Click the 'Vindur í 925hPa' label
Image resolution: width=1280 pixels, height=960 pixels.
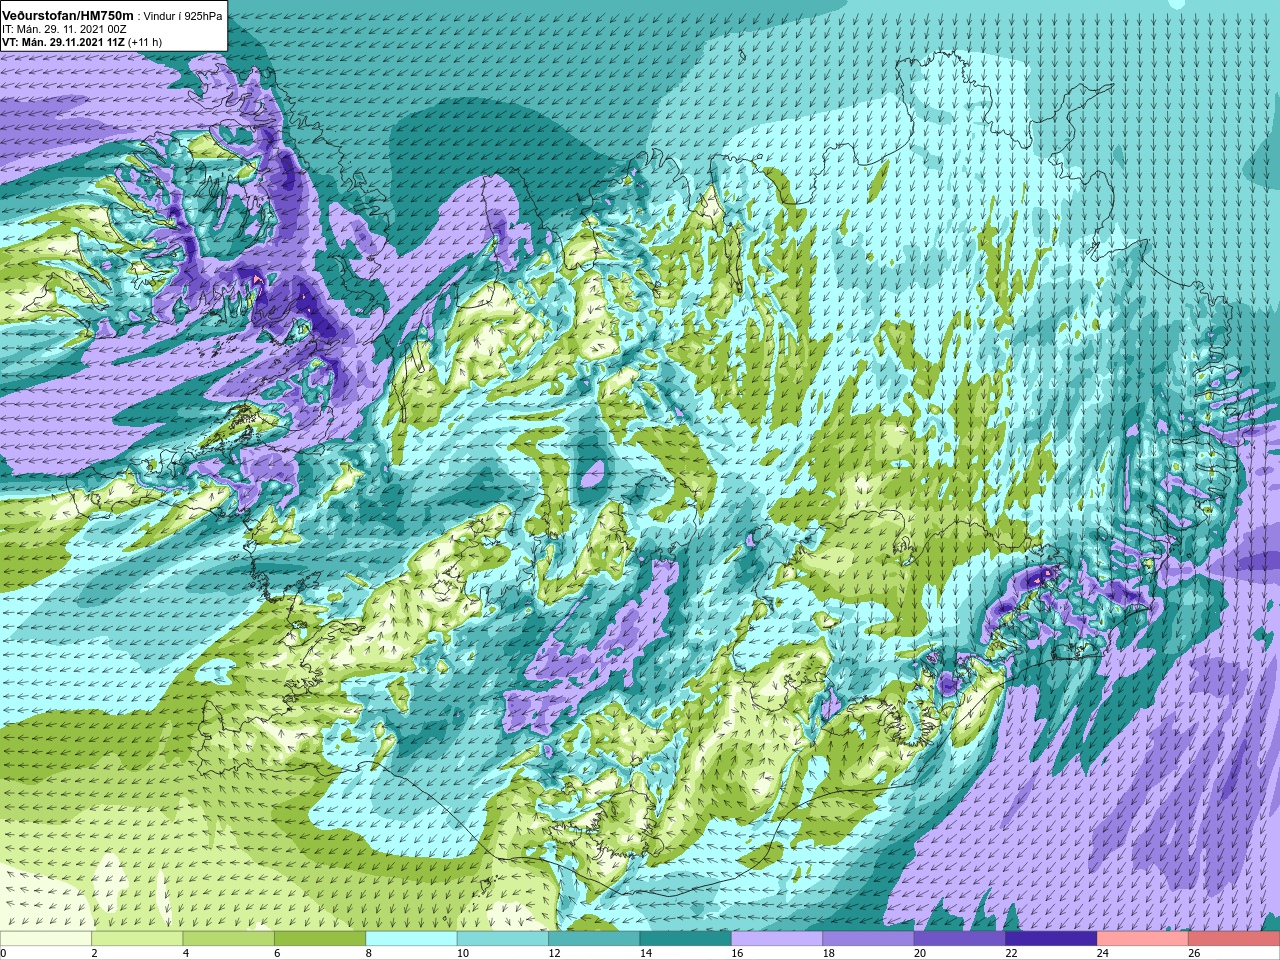point(183,17)
